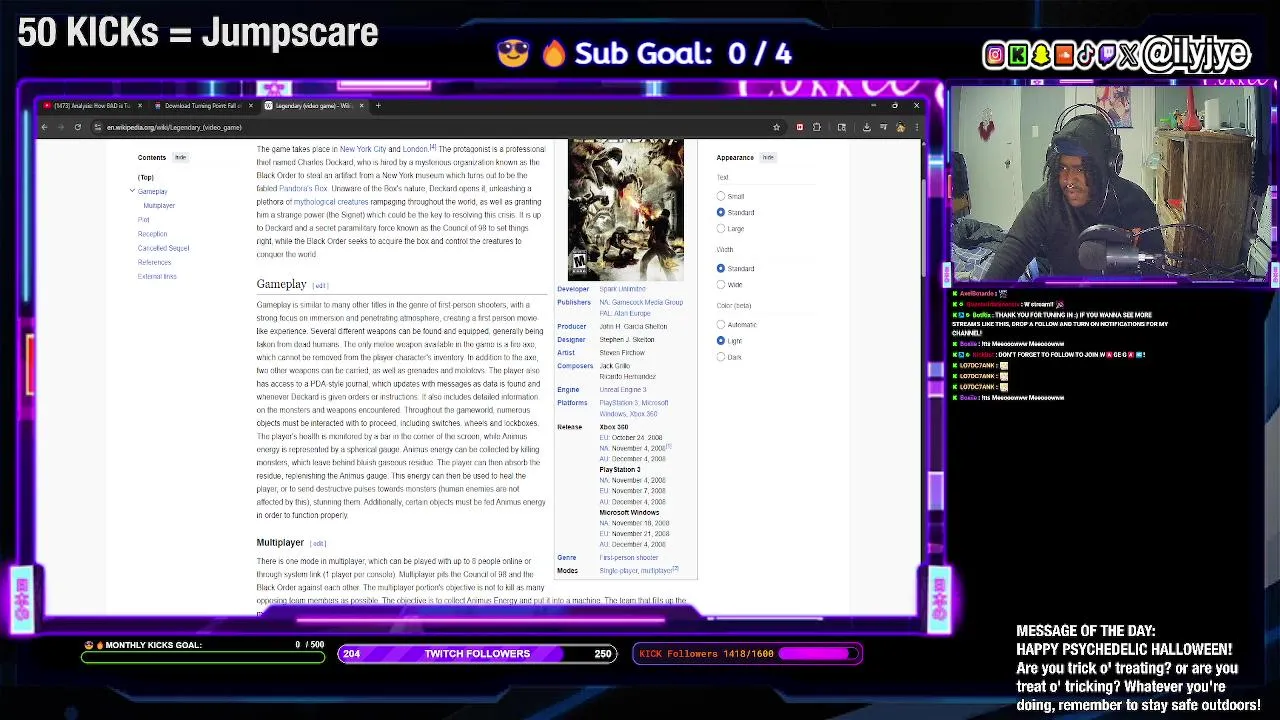Open the red extension icon in the browser toolbar

(x=799, y=127)
